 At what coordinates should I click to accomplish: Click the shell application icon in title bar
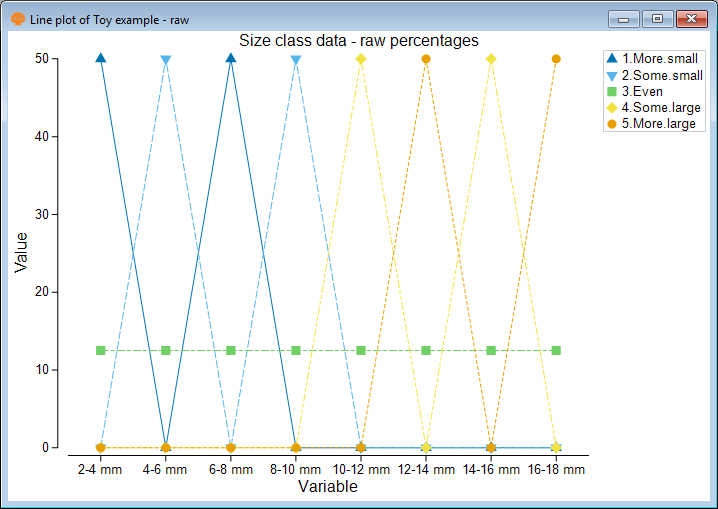(x=17, y=18)
